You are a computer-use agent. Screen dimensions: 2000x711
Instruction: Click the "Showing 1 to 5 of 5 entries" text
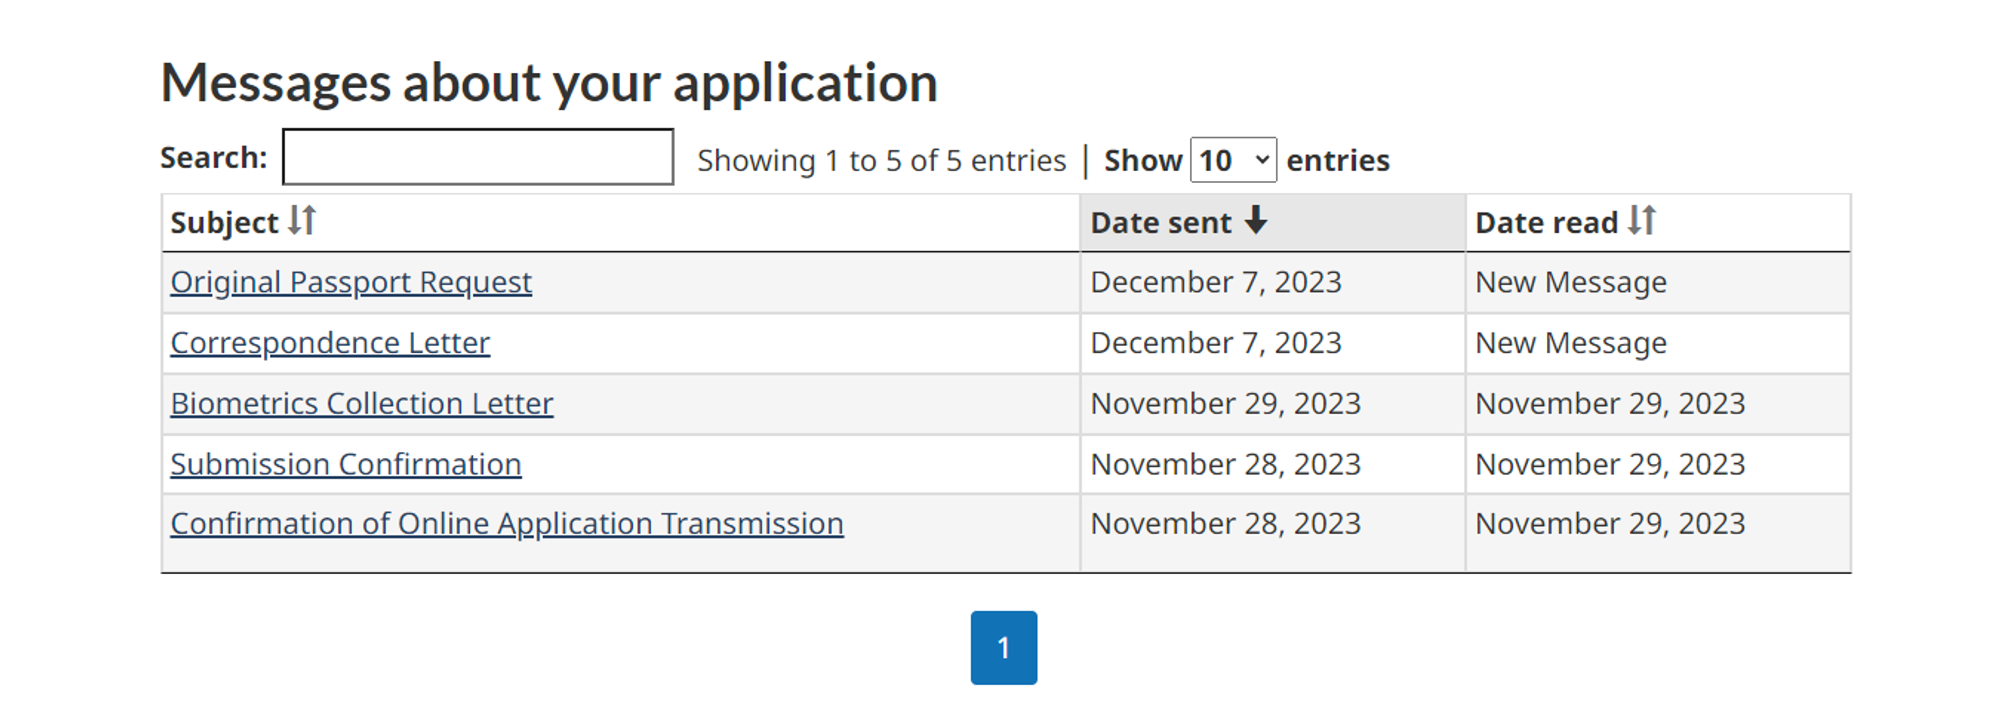(x=881, y=161)
